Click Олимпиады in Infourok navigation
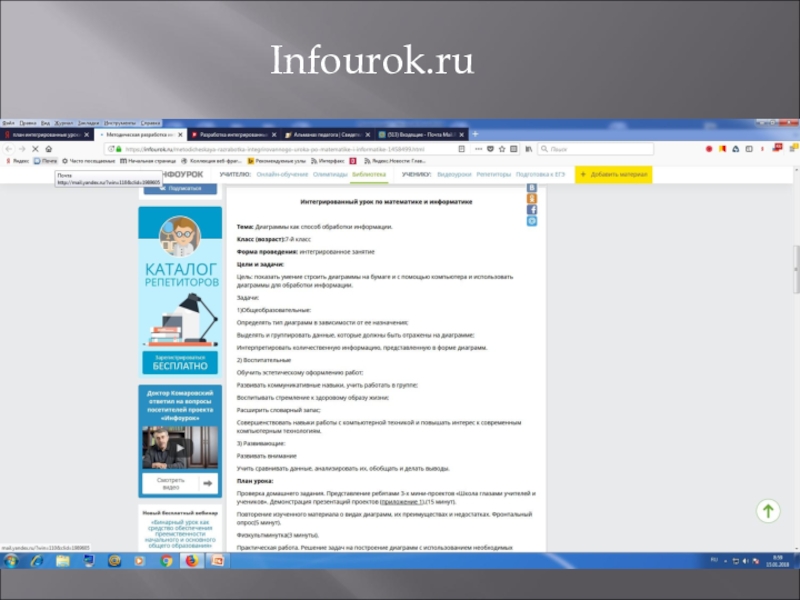800x600 pixels. point(330,174)
